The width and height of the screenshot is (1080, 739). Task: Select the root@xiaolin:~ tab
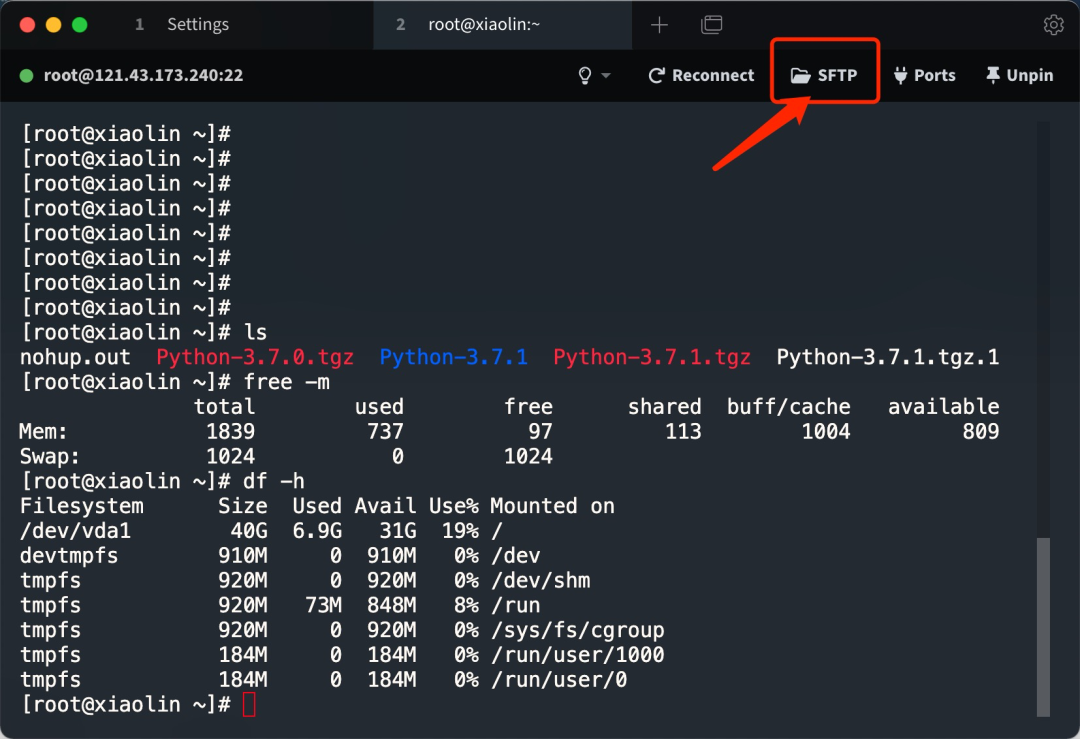coord(503,25)
